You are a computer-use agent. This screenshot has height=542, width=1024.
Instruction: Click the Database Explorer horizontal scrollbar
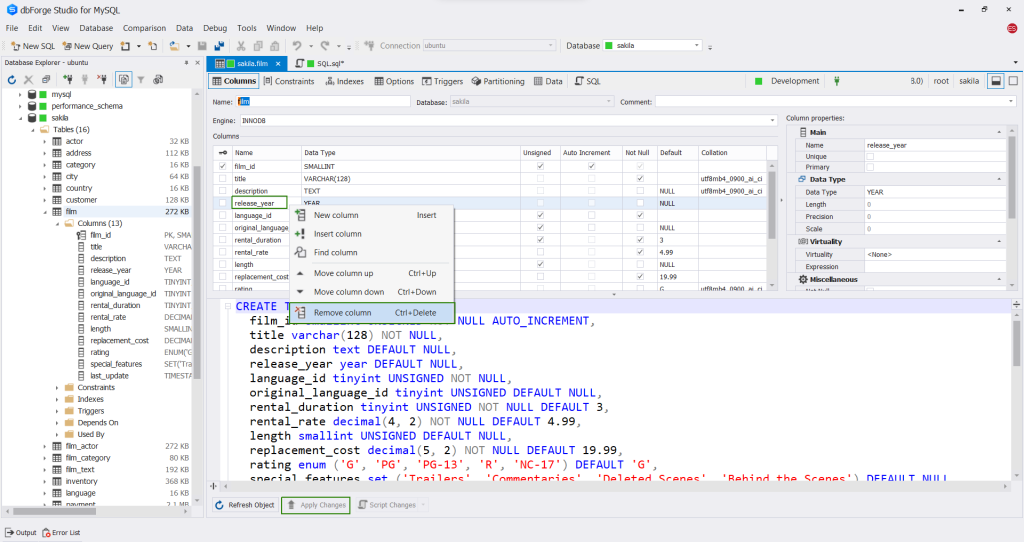point(54,511)
